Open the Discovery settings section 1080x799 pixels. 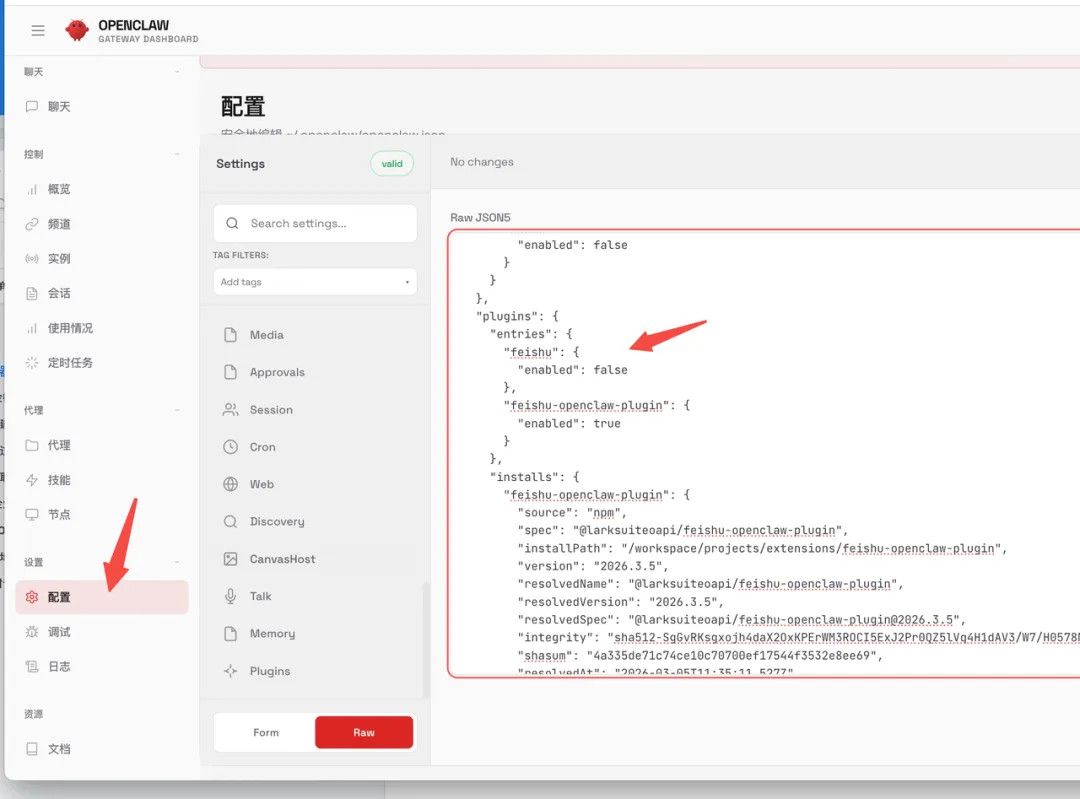pyautogui.click(x=315, y=521)
